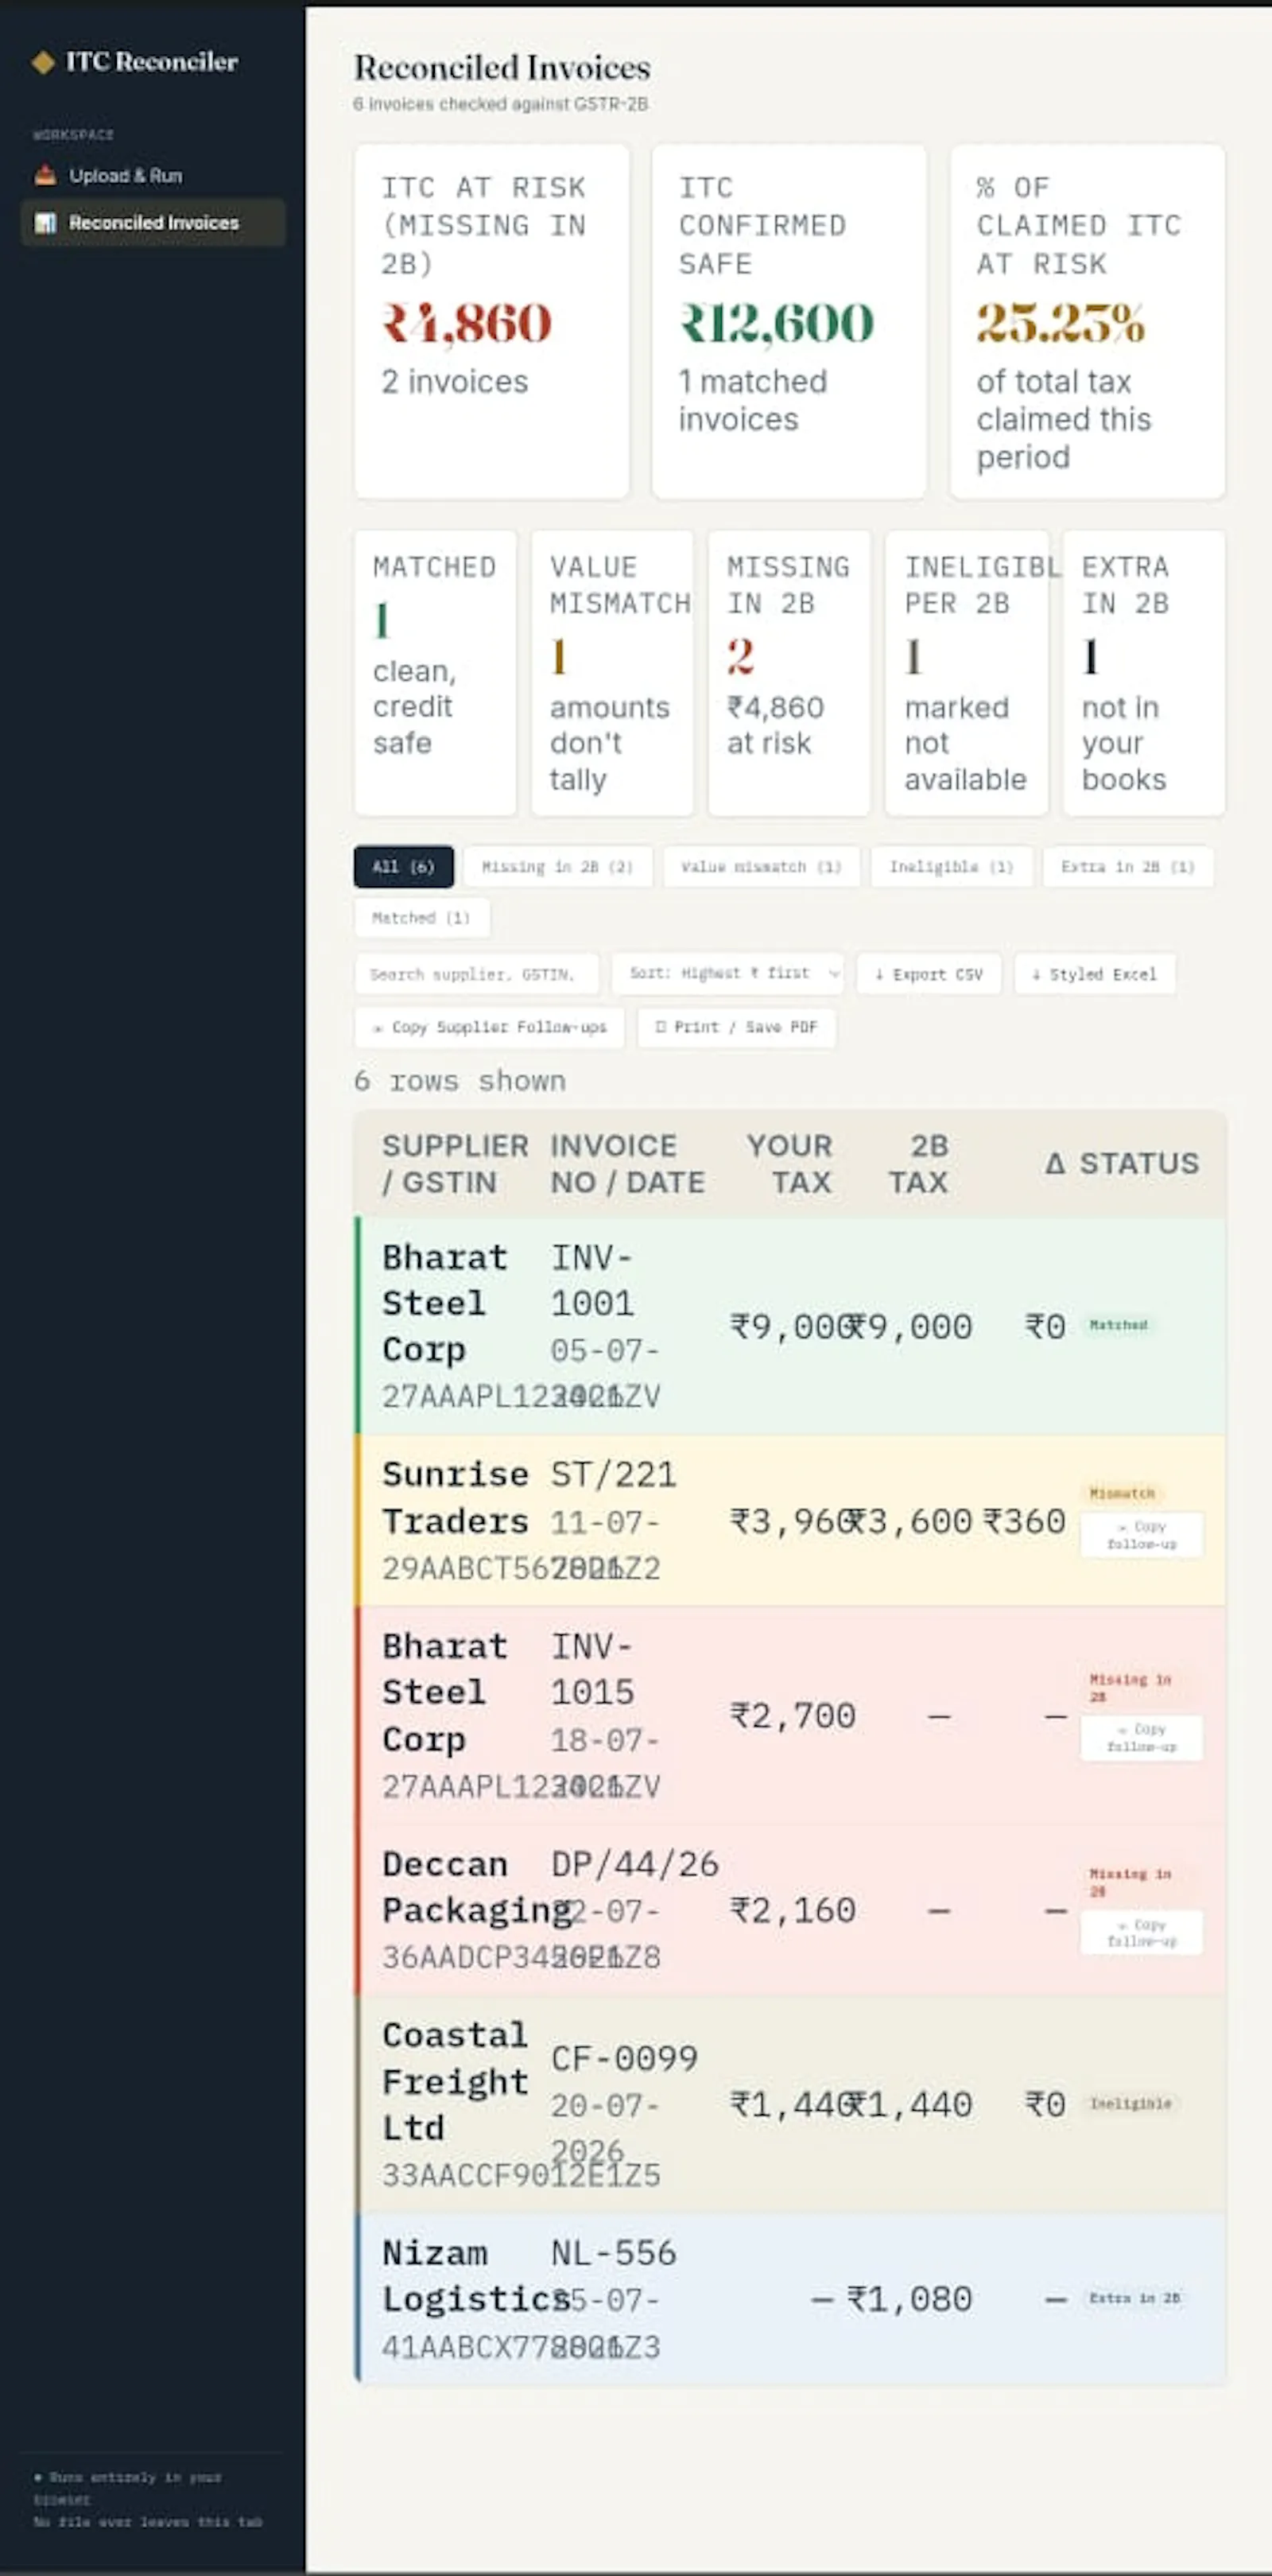Screen dimensions: 1272x2576
Task: Click the Export CSV button
Action: [x=928, y=973]
